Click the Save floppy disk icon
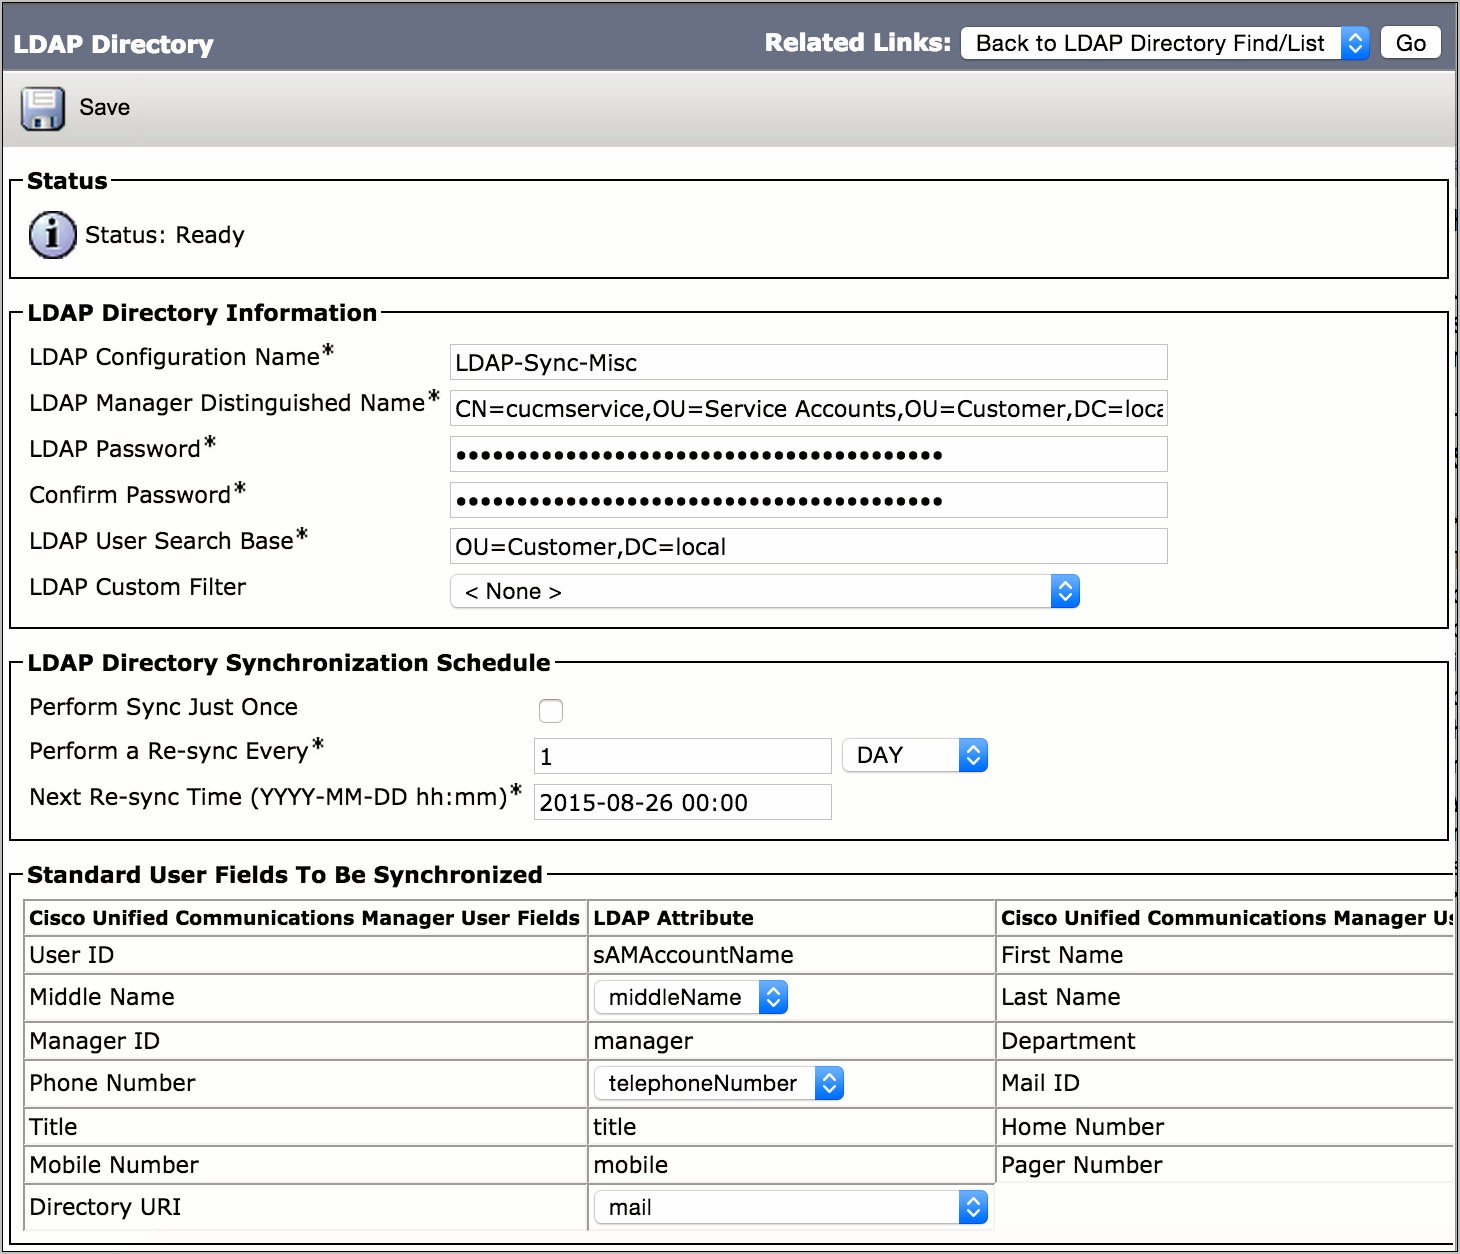 (x=42, y=108)
